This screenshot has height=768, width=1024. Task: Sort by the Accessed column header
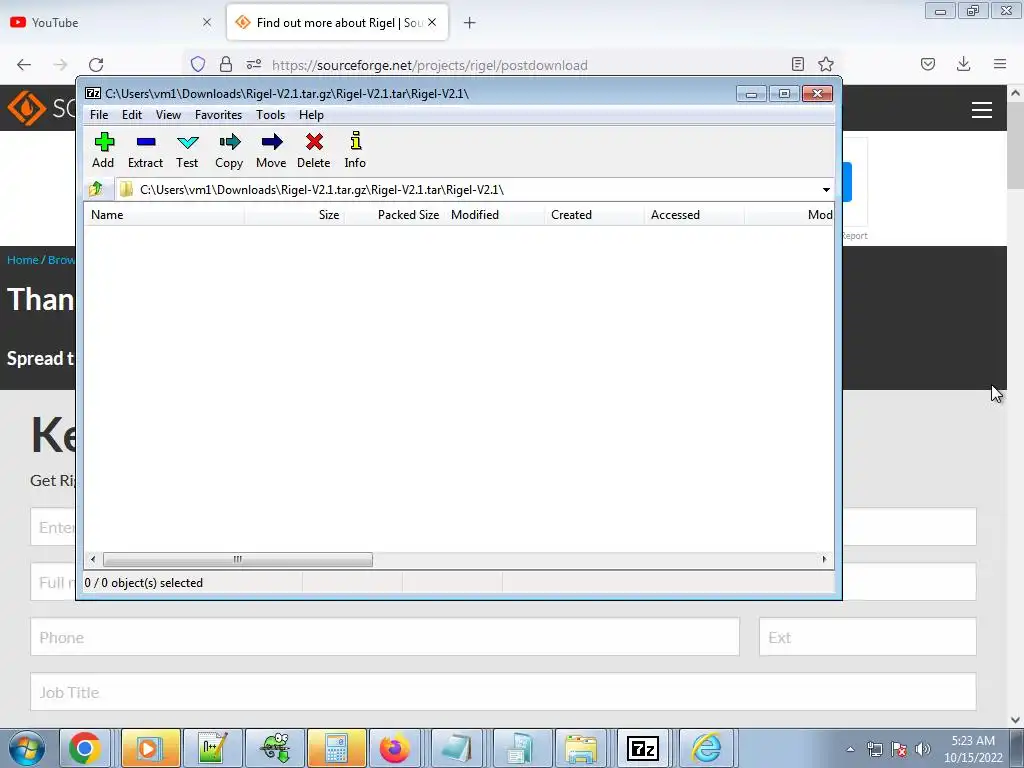pos(694,215)
